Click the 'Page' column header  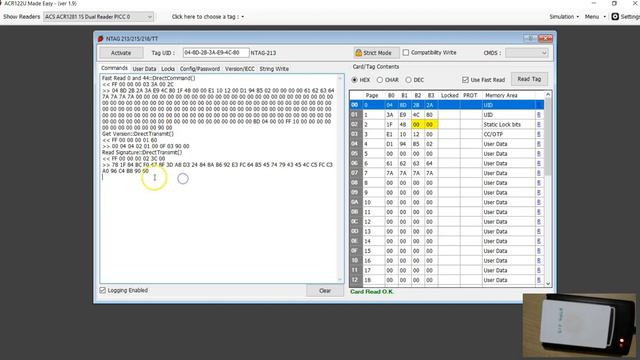click(x=372, y=95)
